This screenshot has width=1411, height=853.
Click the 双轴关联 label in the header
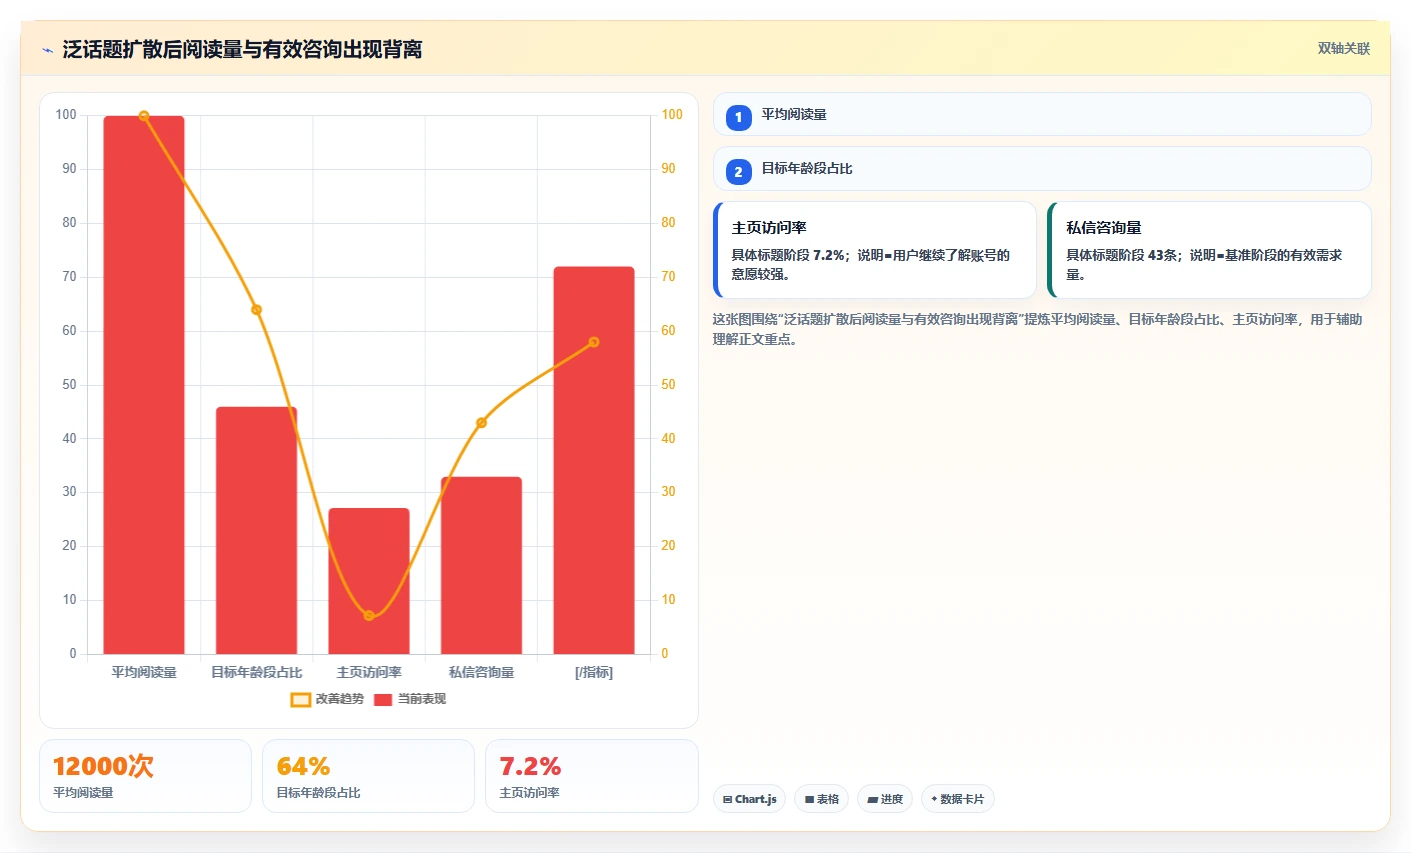[1343, 49]
